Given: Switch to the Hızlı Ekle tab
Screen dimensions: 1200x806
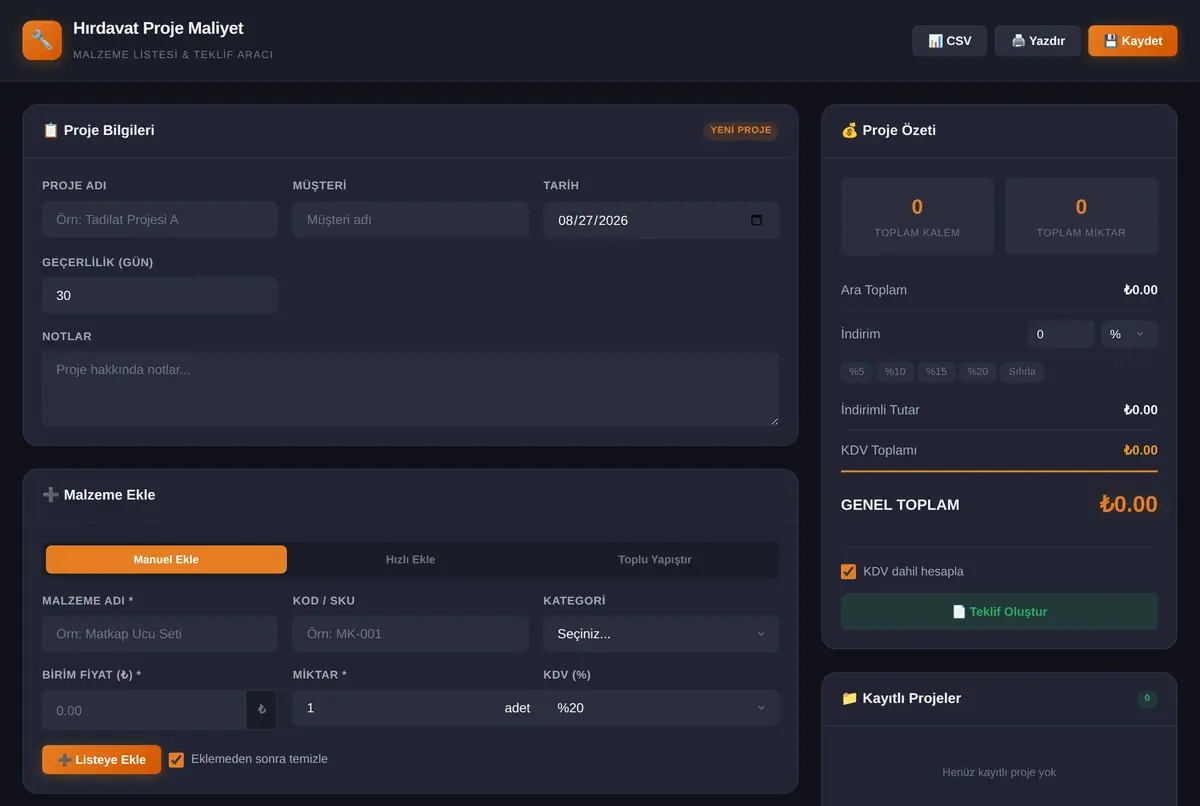Looking at the screenshot, I should (410, 559).
